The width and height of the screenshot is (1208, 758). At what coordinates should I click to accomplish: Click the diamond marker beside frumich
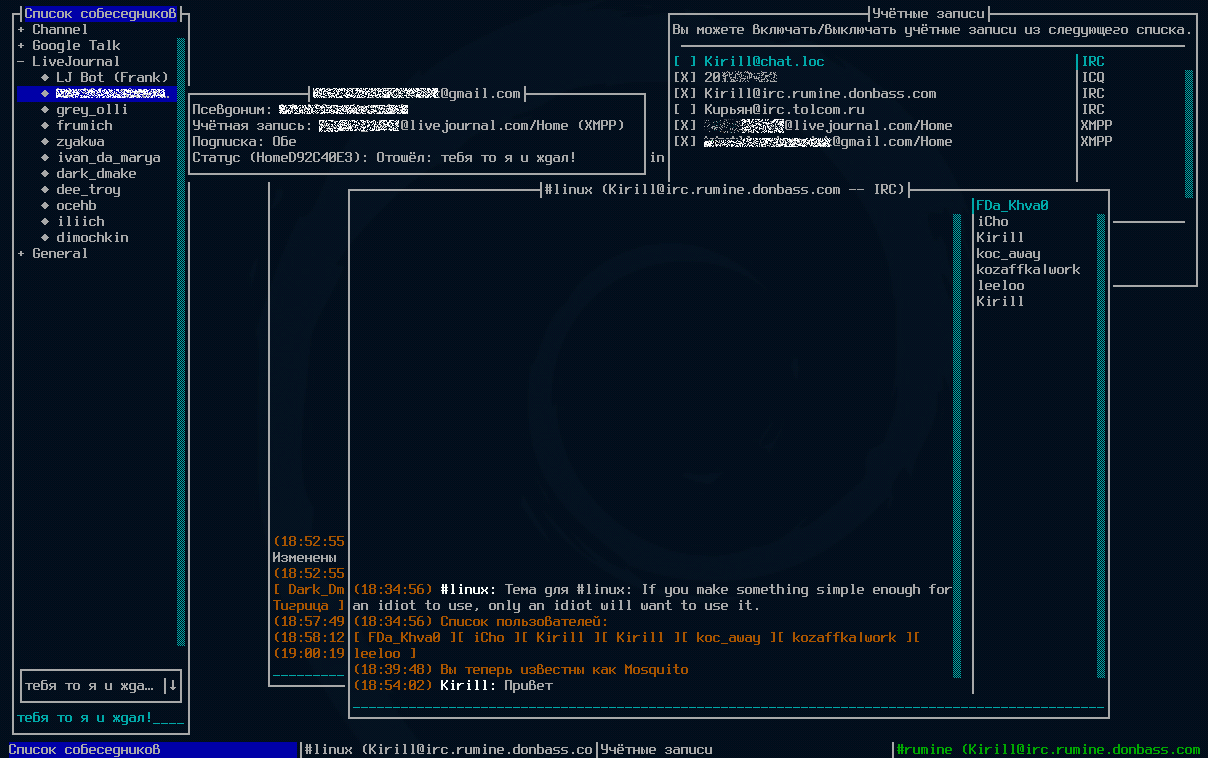[45, 125]
